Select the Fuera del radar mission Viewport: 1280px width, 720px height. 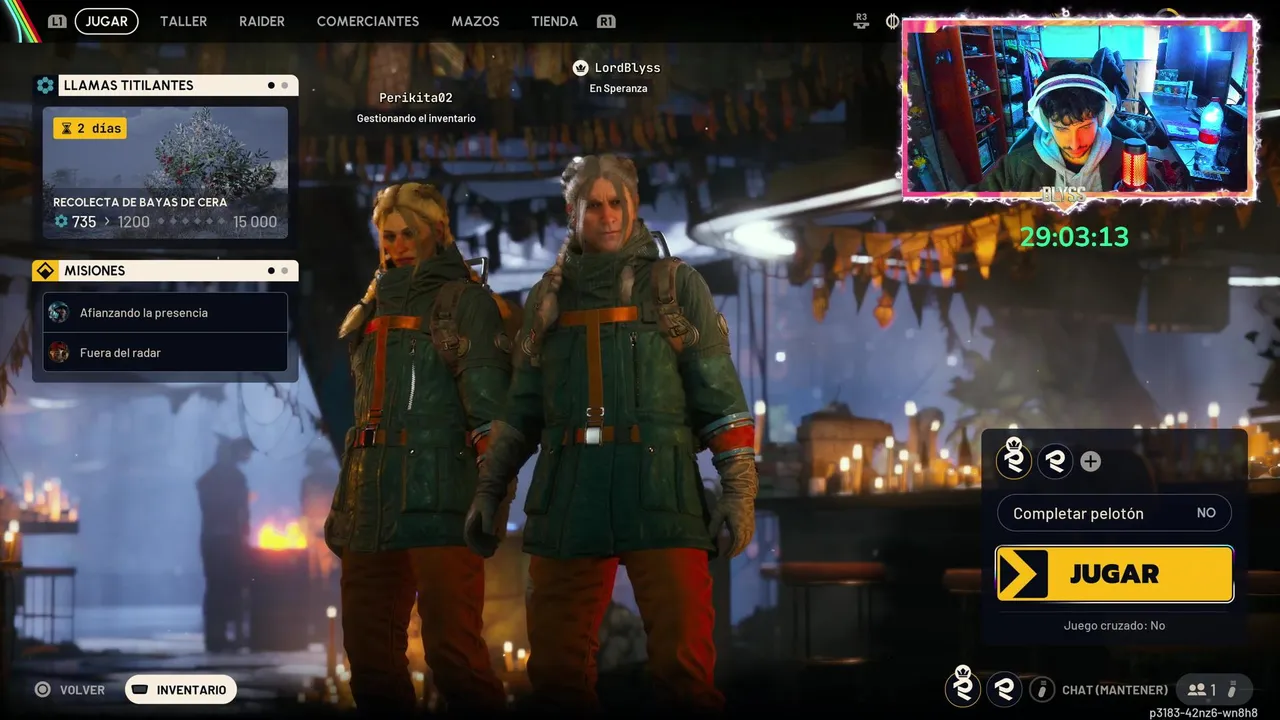click(x=165, y=352)
